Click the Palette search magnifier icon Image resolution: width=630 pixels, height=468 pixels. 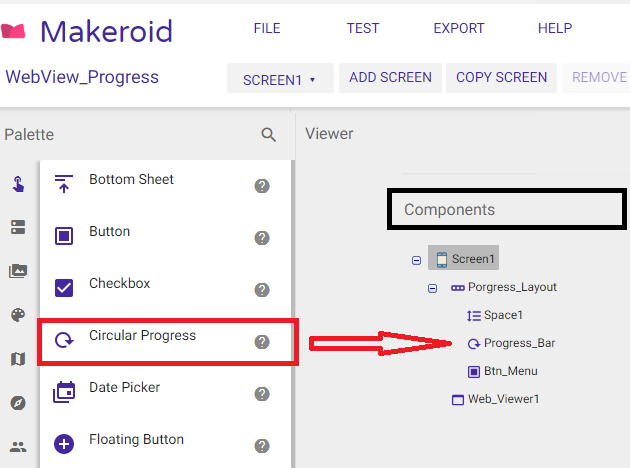click(x=268, y=135)
